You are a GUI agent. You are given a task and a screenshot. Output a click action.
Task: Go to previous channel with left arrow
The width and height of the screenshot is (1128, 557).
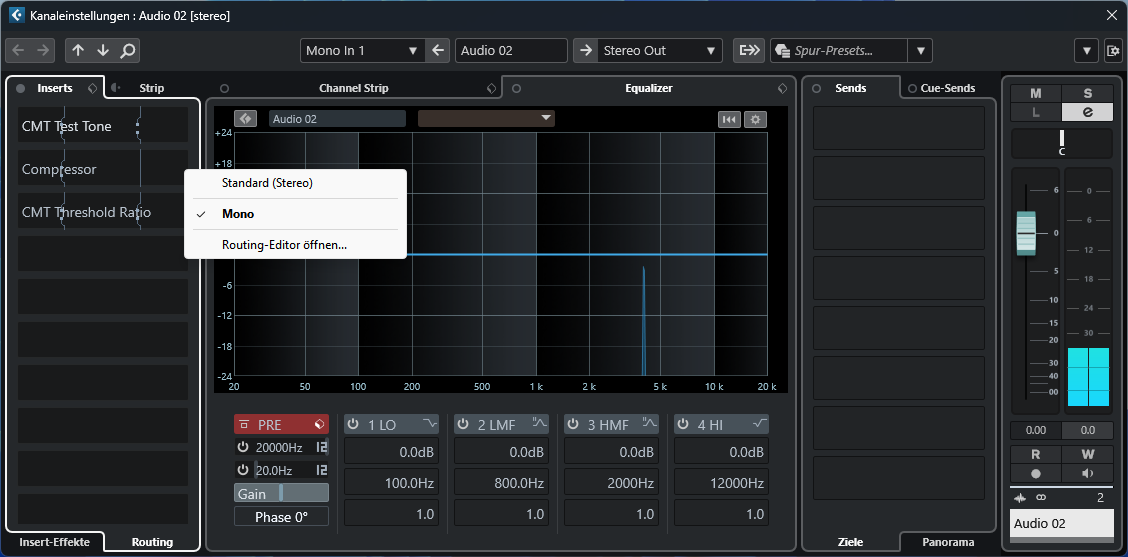pos(18,50)
